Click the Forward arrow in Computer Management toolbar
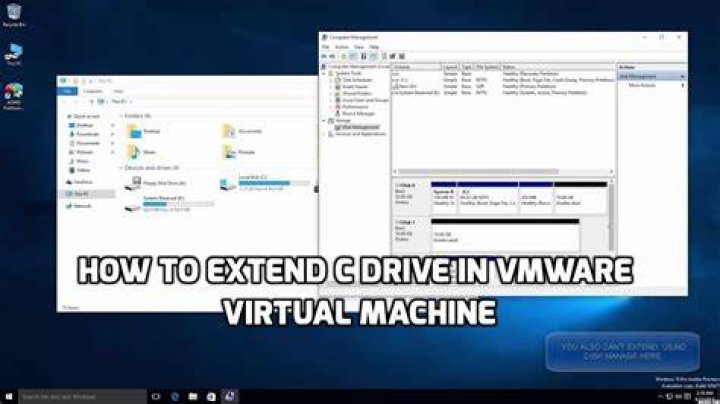Image resolution: width=720 pixels, height=404 pixels. click(x=332, y=56)
